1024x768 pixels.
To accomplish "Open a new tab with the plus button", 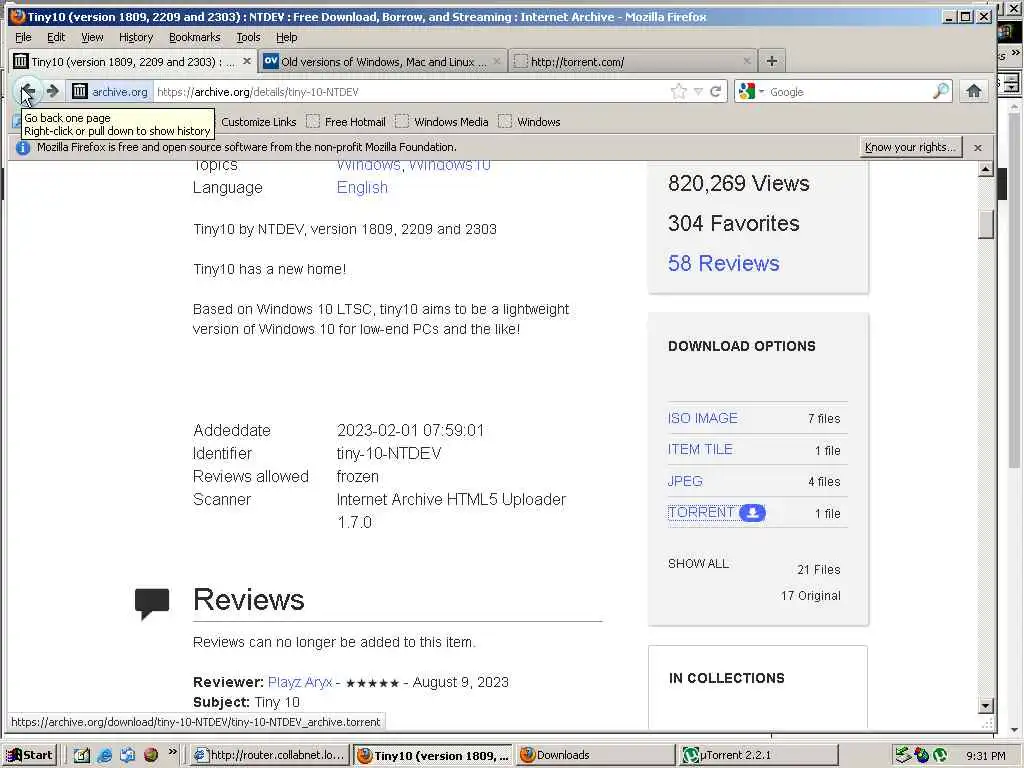I will 771,61.
